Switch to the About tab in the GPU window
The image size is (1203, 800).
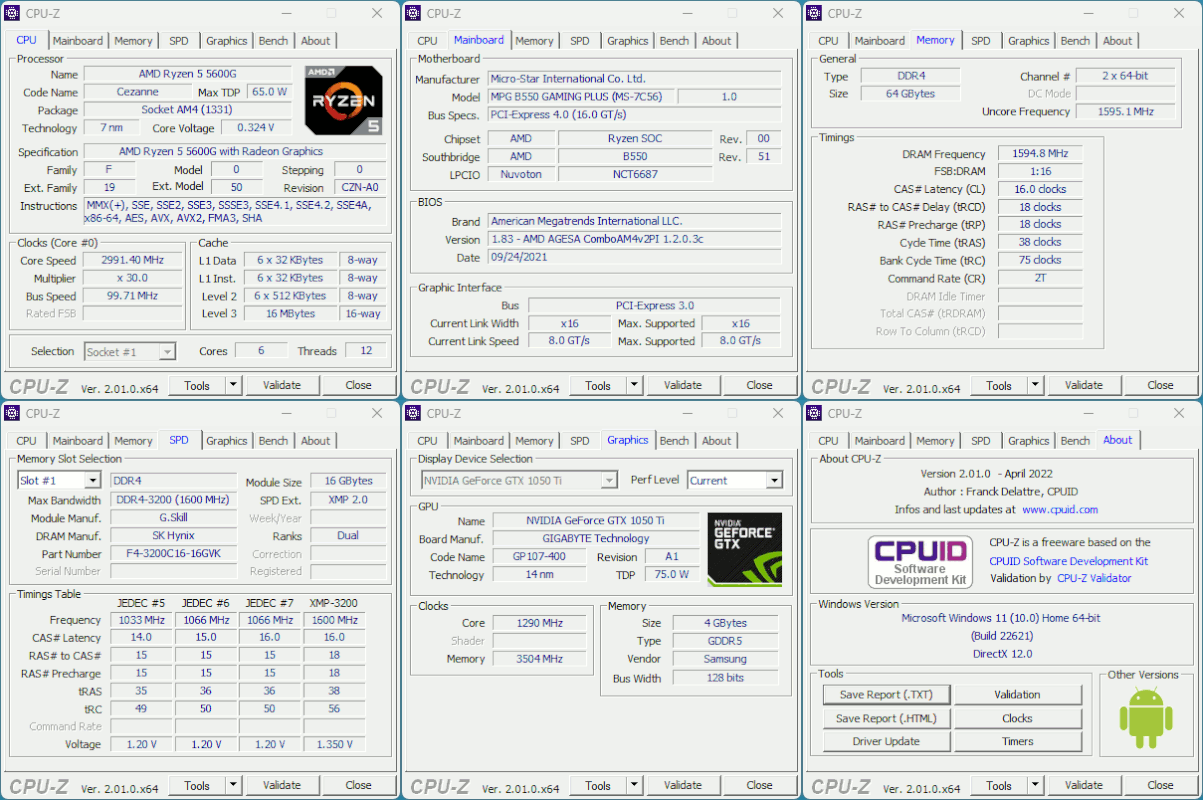coord(716,441)
